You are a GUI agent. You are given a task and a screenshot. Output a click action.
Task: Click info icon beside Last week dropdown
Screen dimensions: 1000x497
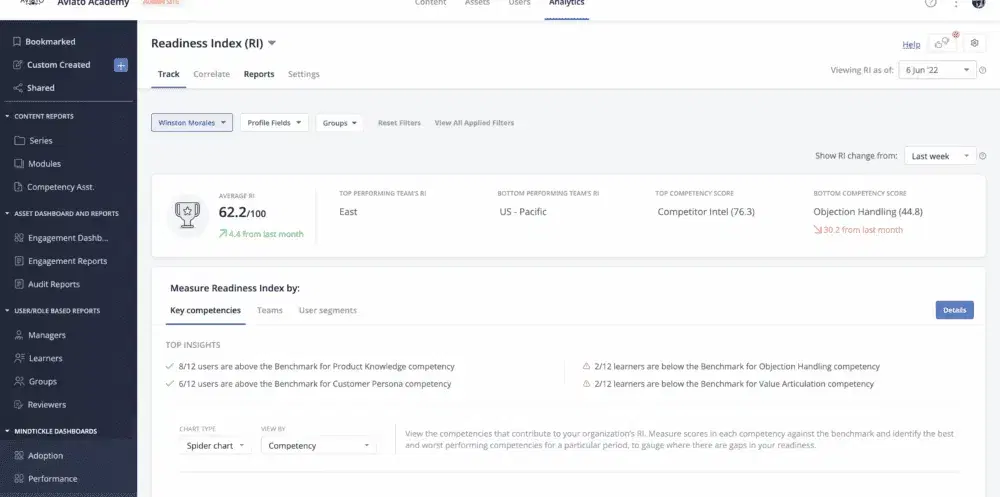click(983, 156)
